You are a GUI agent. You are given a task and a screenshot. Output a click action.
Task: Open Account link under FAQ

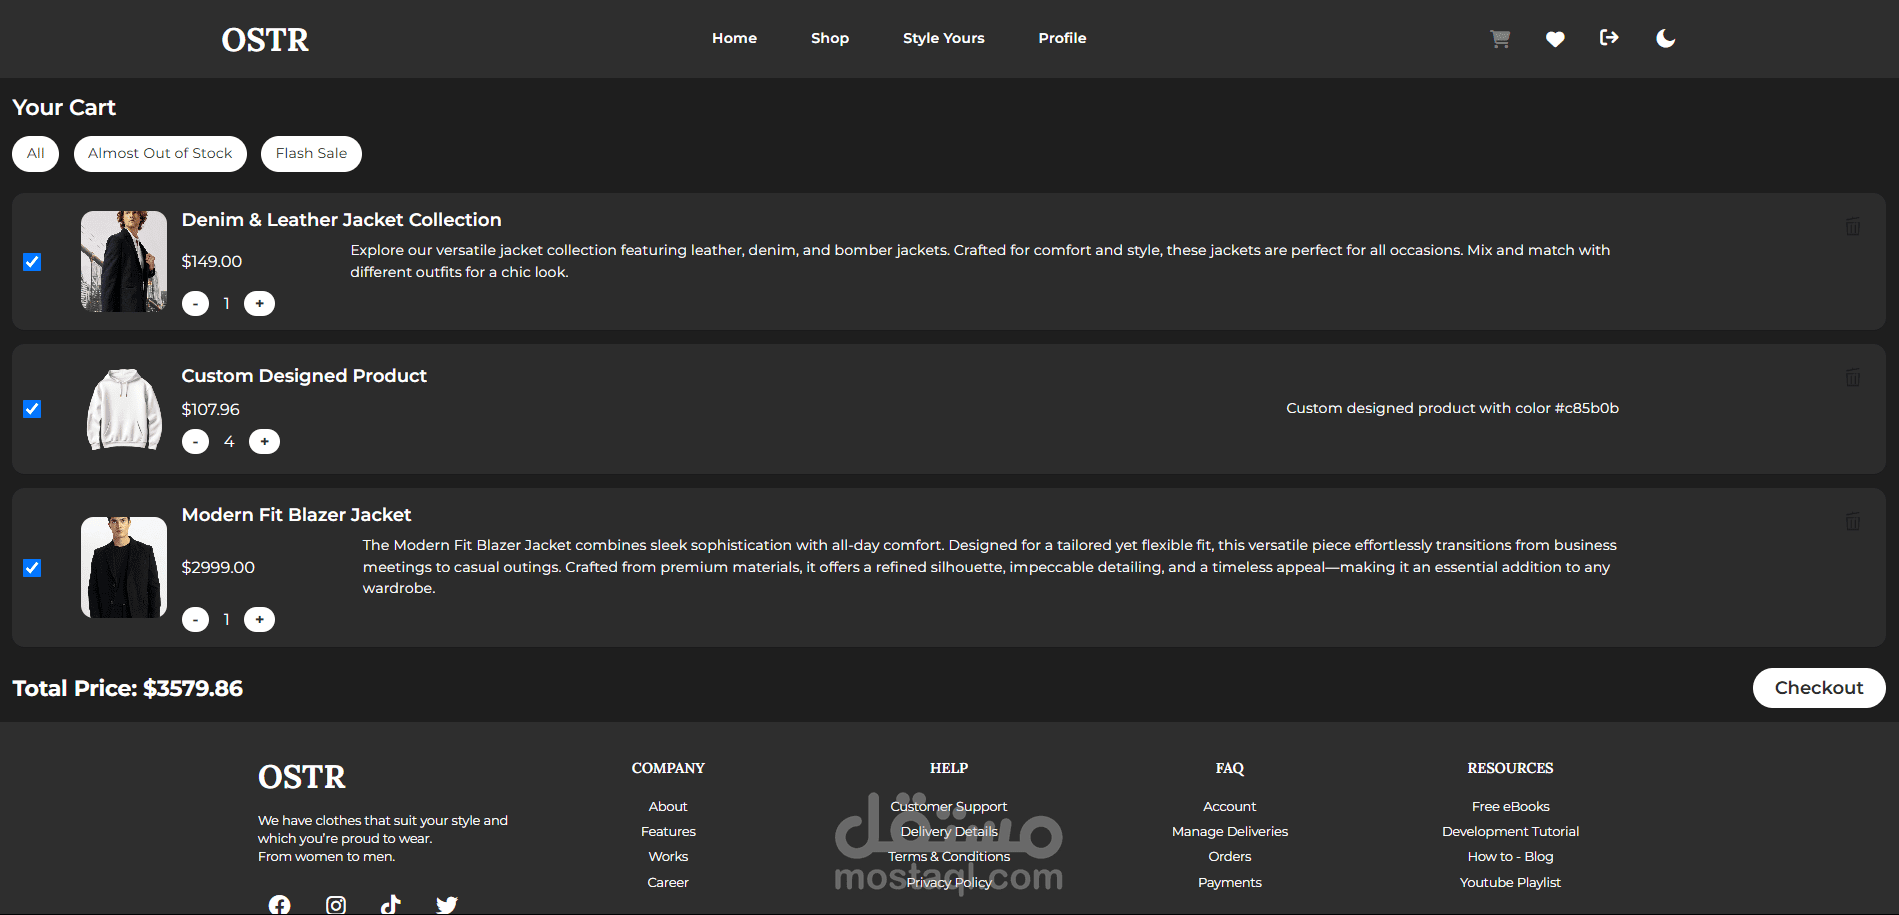point(1230,807)
